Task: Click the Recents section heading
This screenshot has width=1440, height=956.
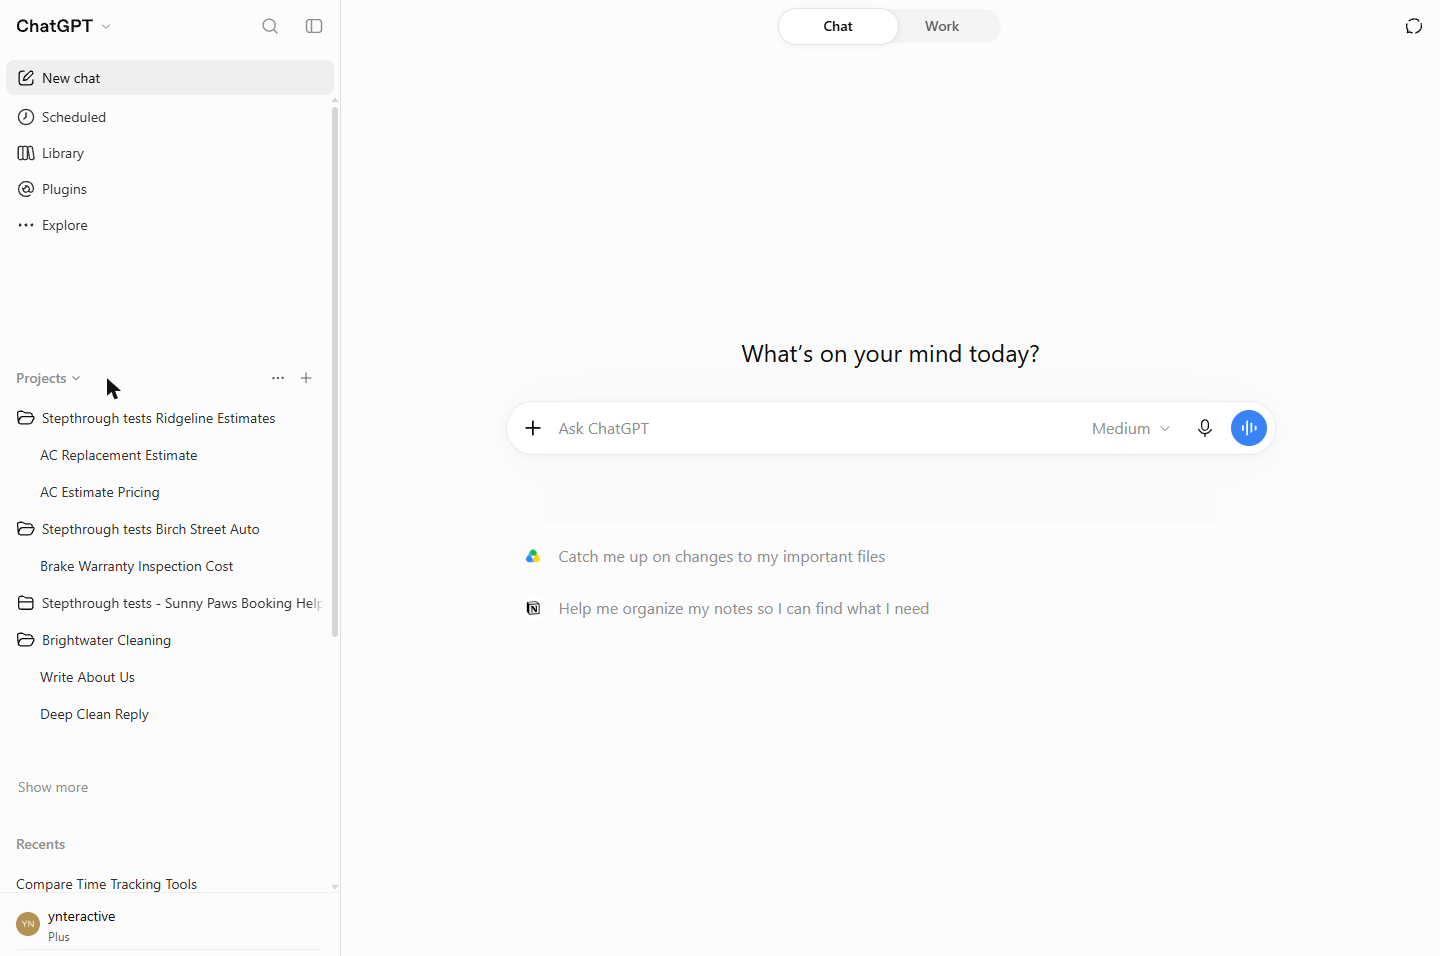Action: pos(40,844)
